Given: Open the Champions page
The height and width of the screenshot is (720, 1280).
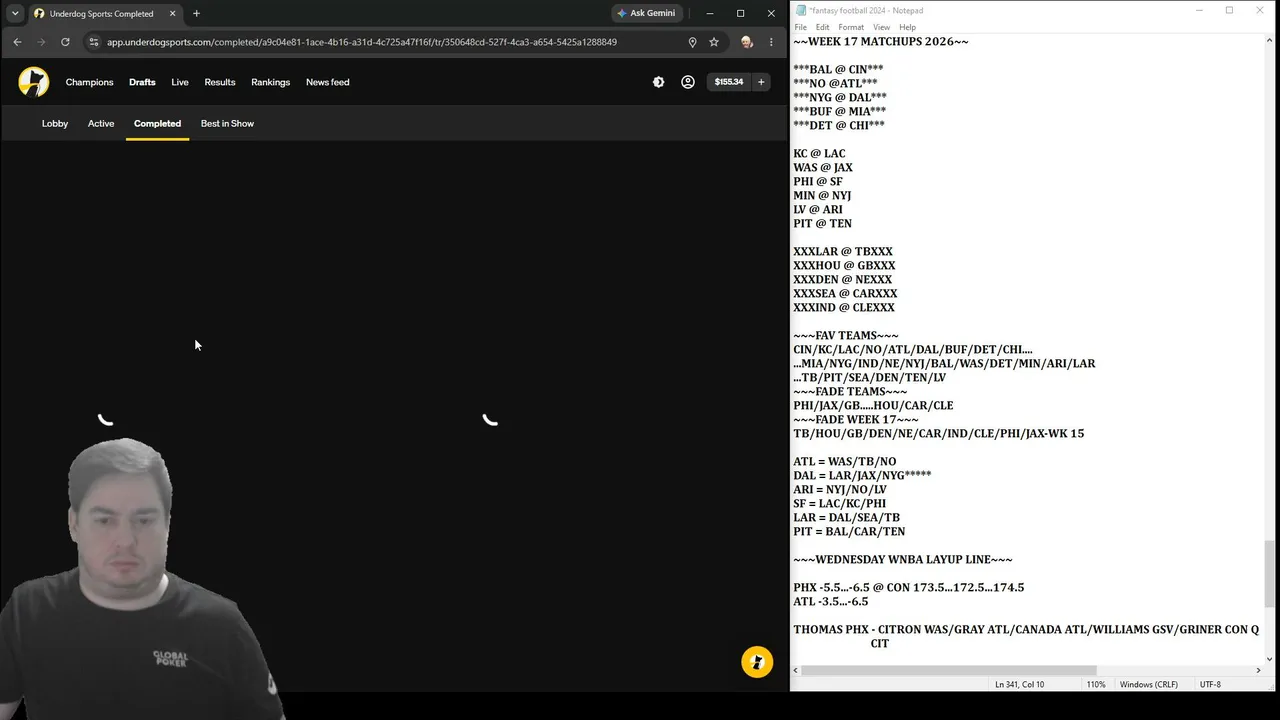Looking at the screenshot, I should coord(90,82).
